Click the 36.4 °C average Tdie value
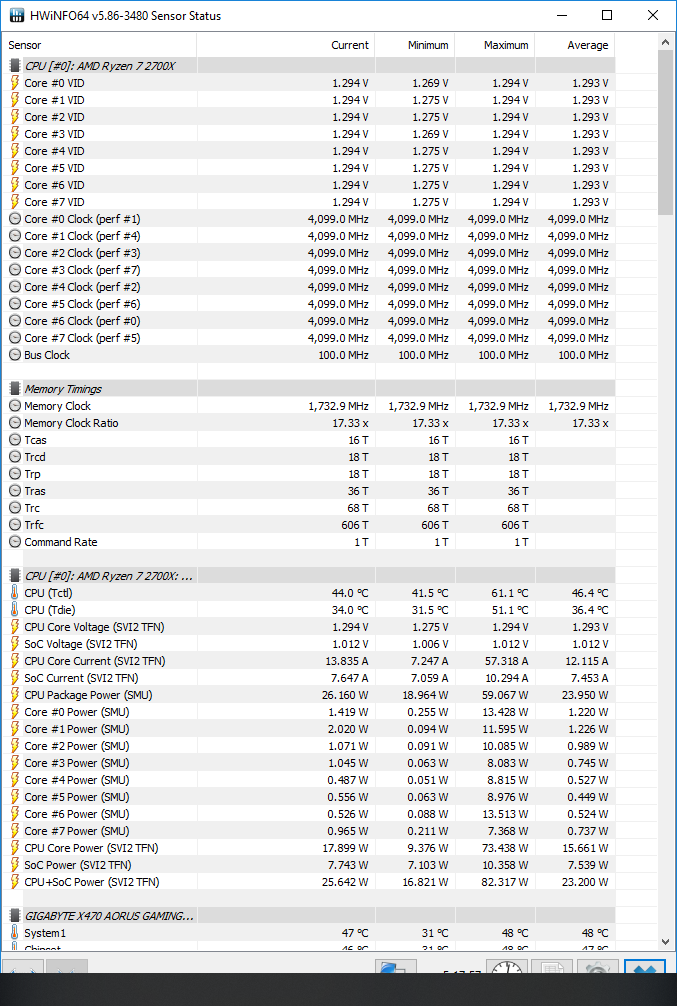677x1006 pixels. 590,610
